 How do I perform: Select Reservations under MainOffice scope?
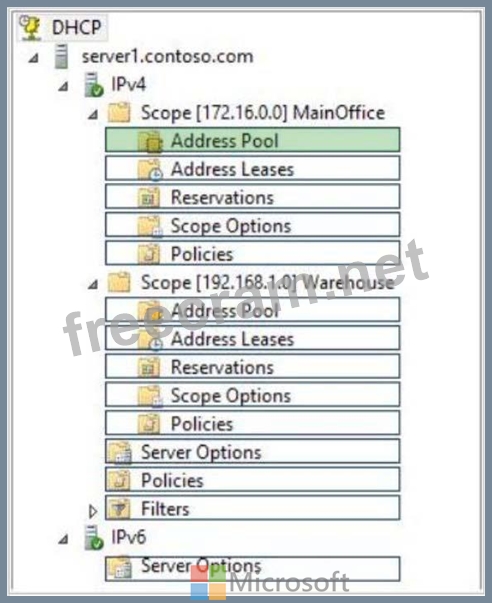pyautogui.click(x=252, y=197)
